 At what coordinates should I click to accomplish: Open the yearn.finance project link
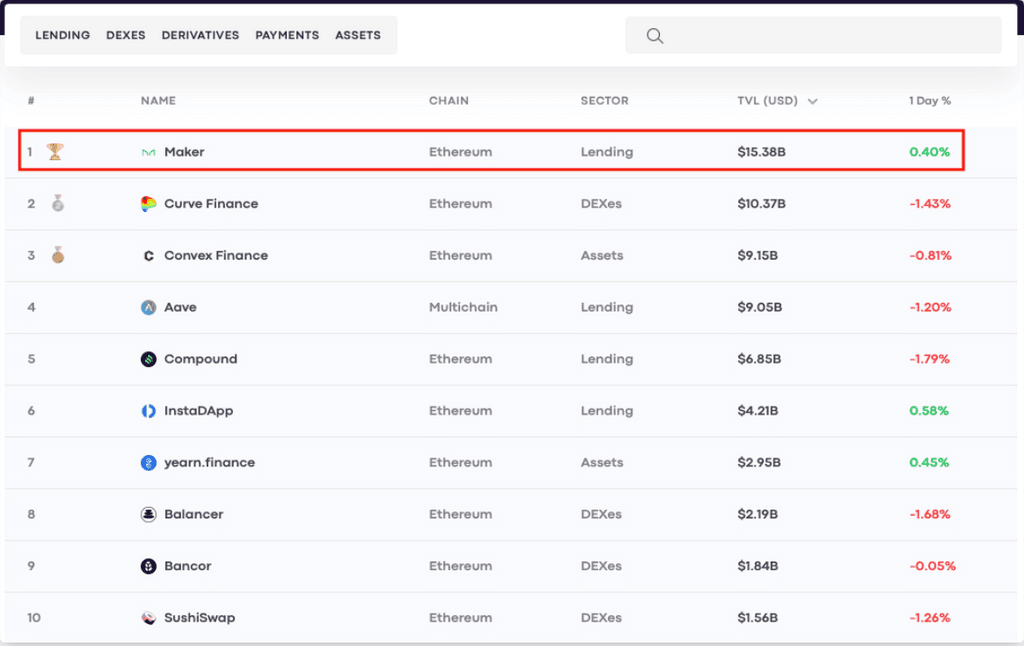pos(210,462)
